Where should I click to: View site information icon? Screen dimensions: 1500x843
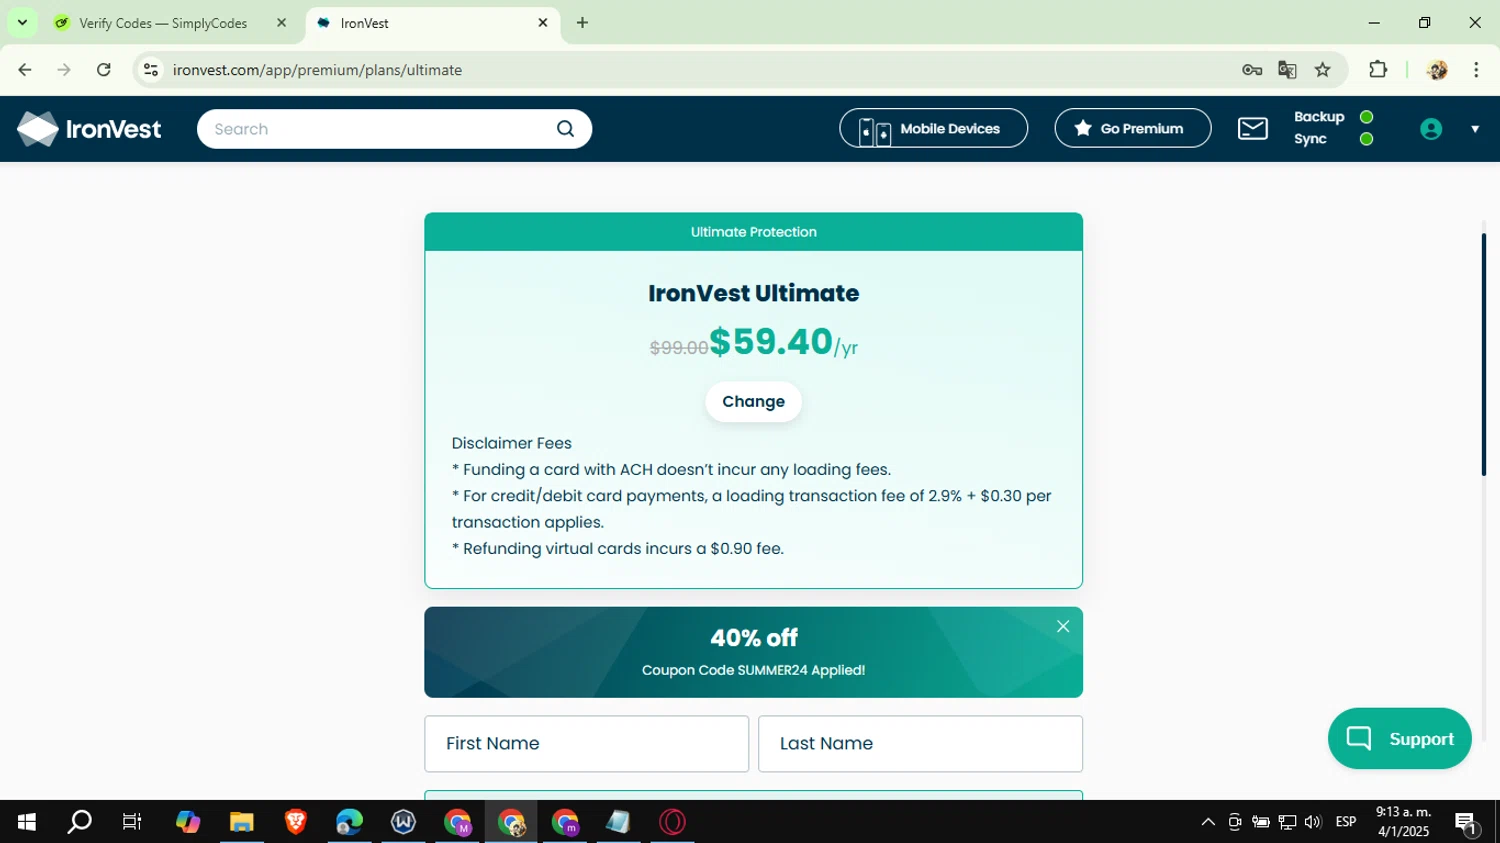pyautogui.click(x=151, y=70)
